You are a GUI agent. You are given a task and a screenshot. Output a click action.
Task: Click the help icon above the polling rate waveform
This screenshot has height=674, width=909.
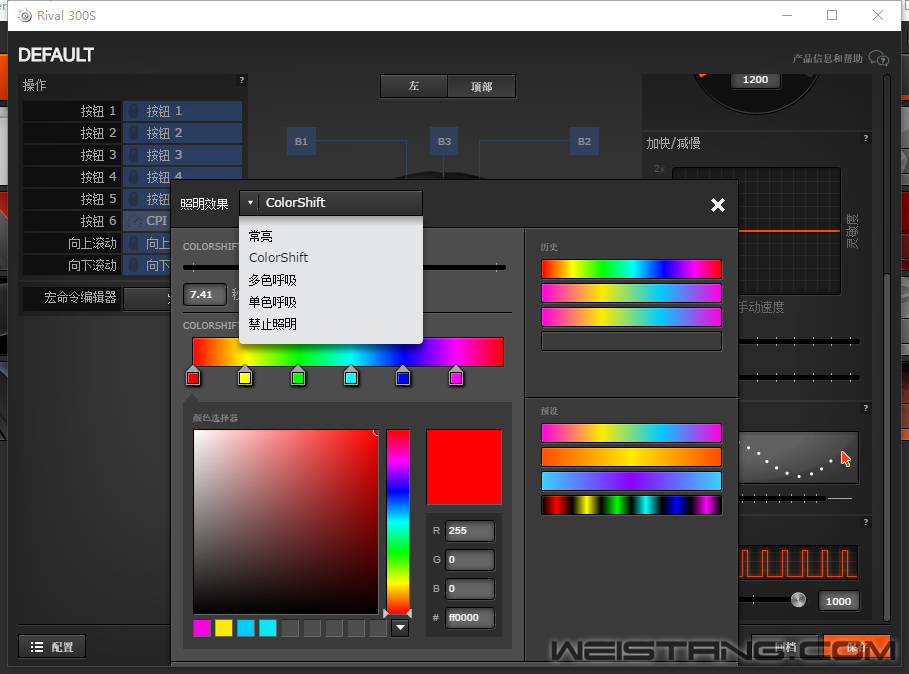[866, 522]
